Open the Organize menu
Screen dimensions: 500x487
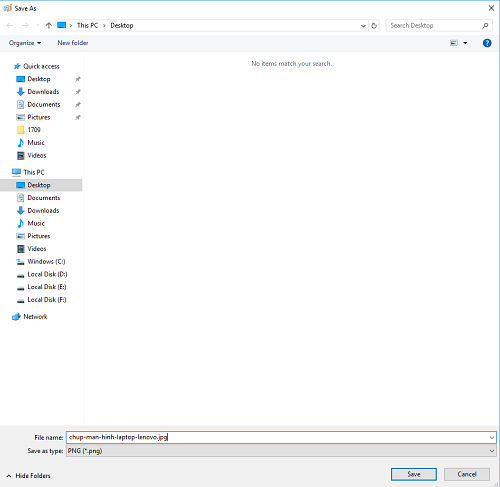point(25,43)
